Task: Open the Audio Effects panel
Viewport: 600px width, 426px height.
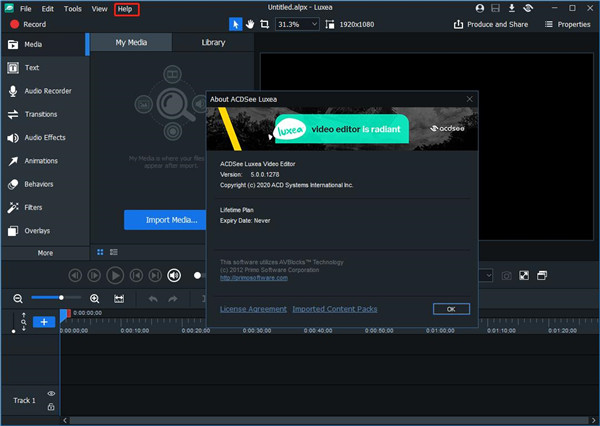Action: point(44,137)
